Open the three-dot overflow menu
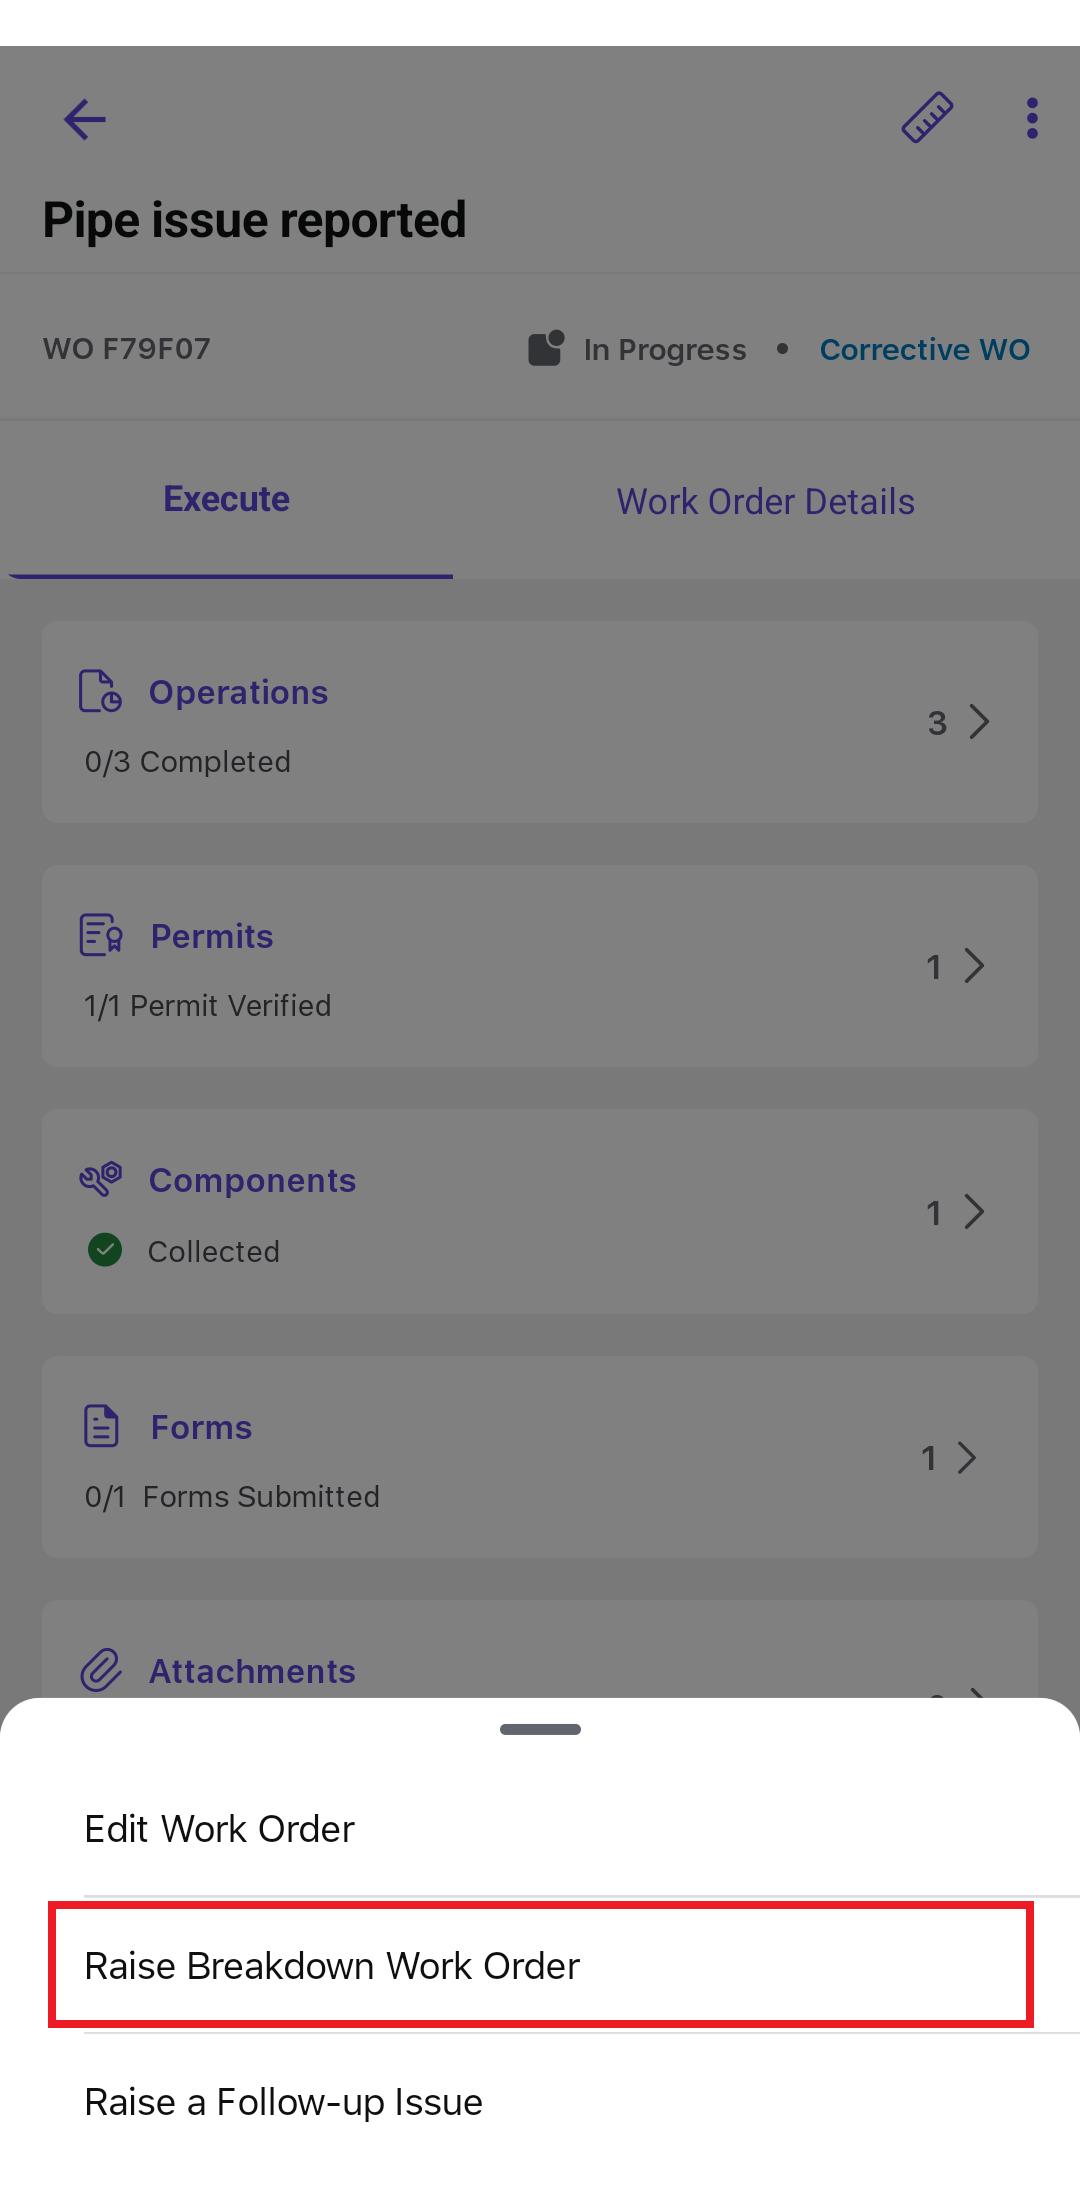1080x2190 pixels. click(x=1032, y=118)
